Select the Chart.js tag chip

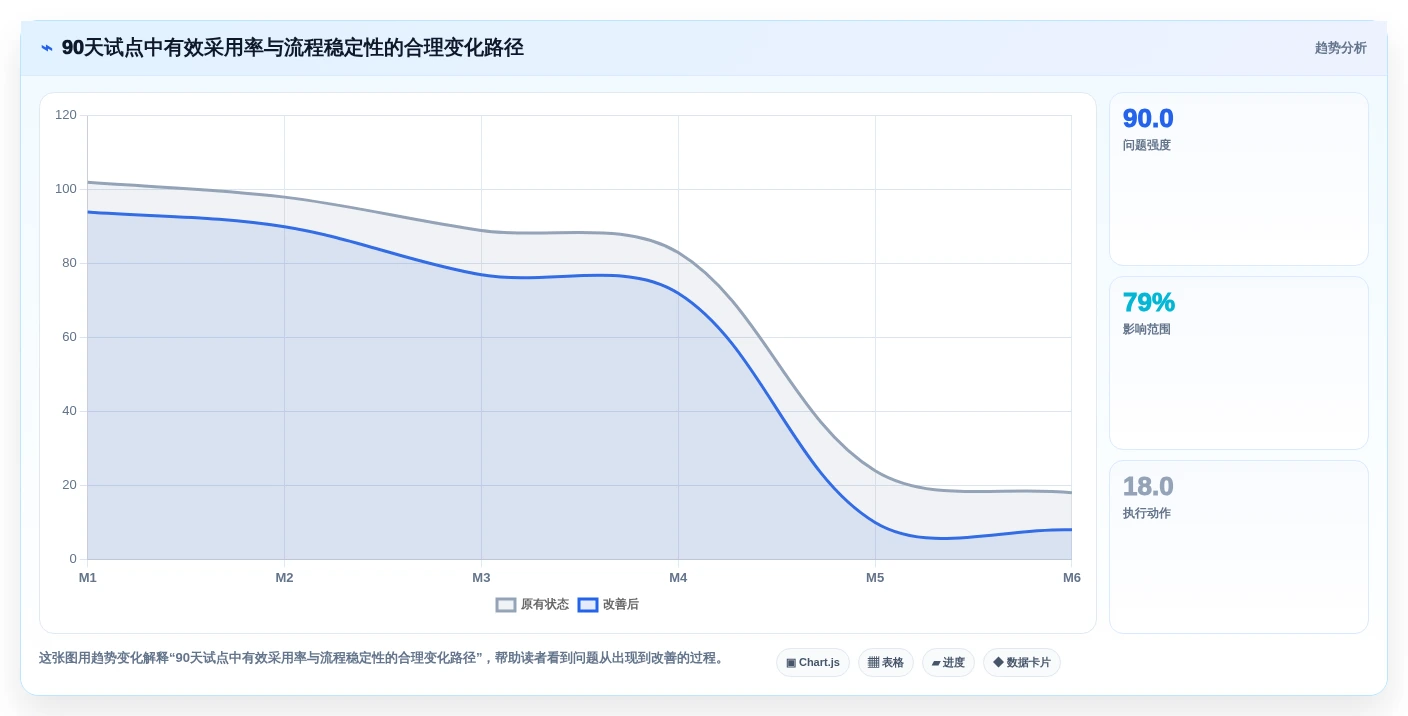[813, 663]
